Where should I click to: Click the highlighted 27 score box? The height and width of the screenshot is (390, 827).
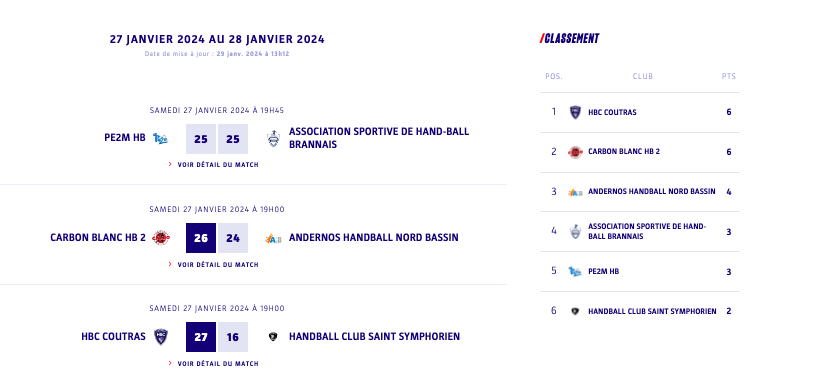coord(201,337)
